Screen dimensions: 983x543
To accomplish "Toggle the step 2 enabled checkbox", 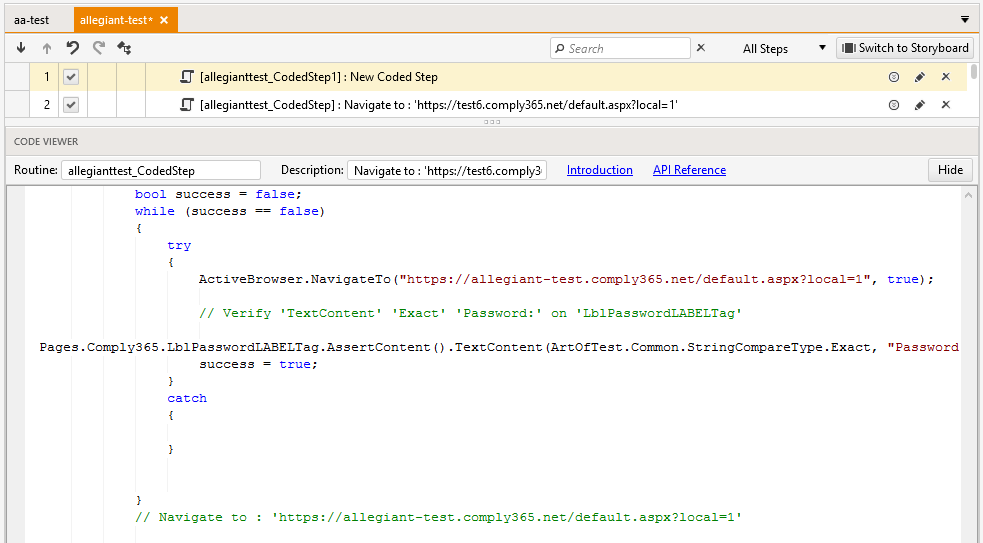I will point(71,105).
